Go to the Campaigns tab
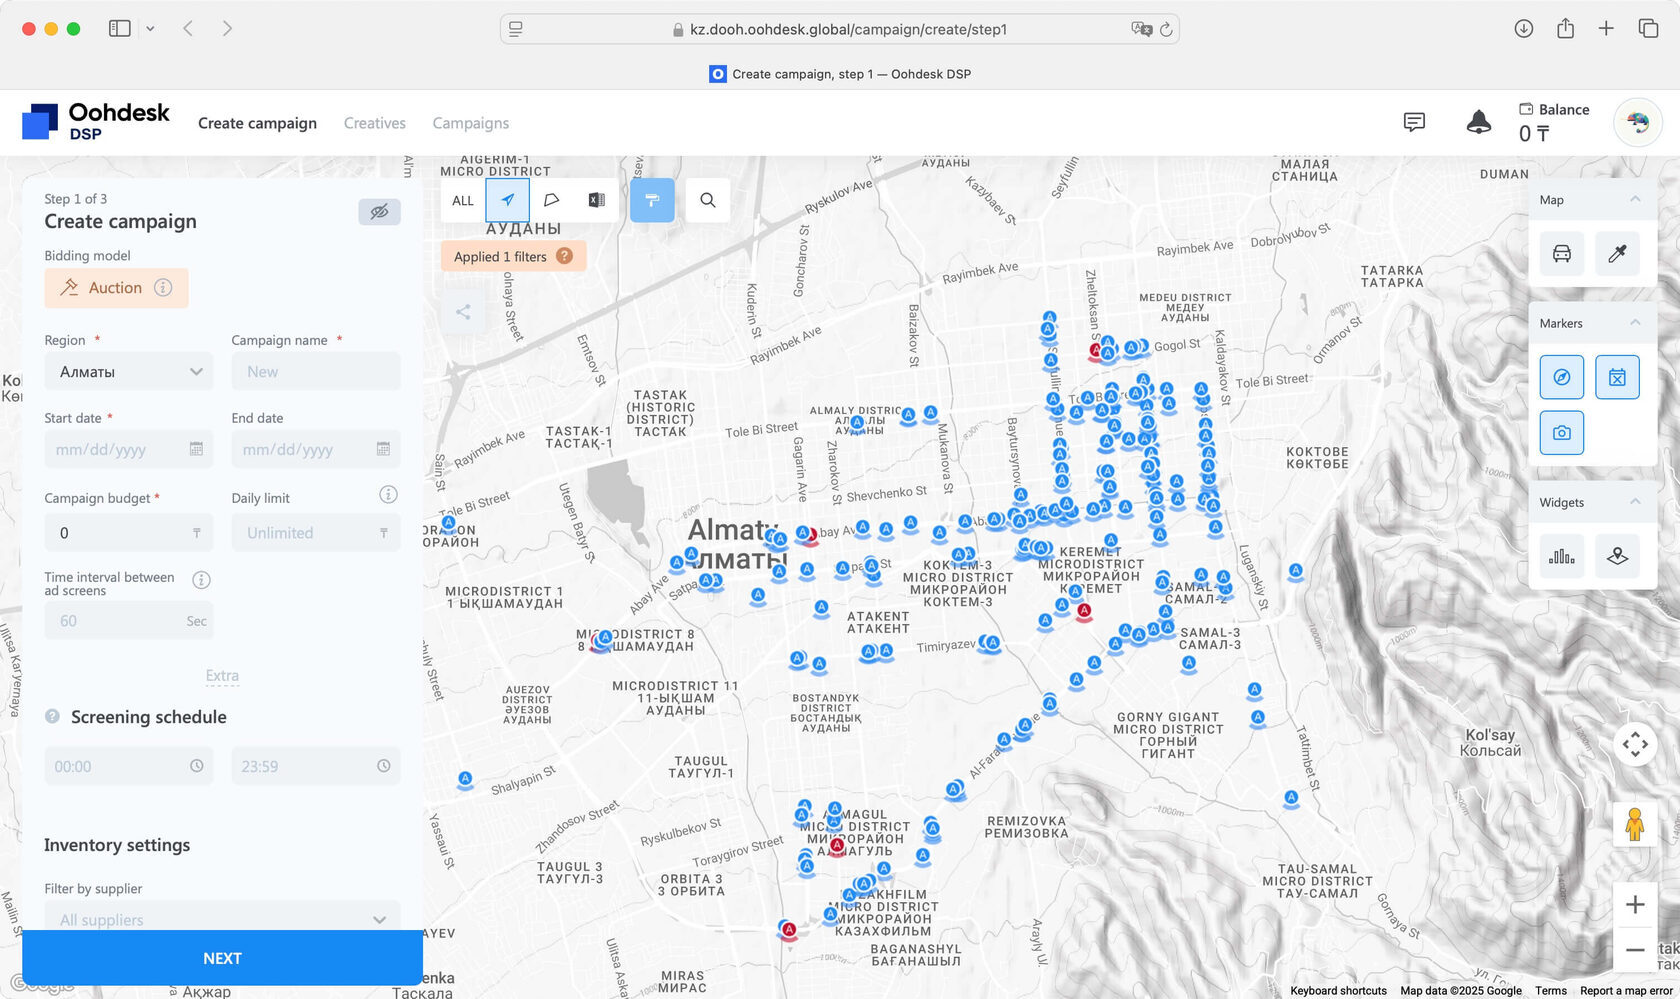Image resolution: width=1680 pixels, height=999 pixels. click(470, 123)
